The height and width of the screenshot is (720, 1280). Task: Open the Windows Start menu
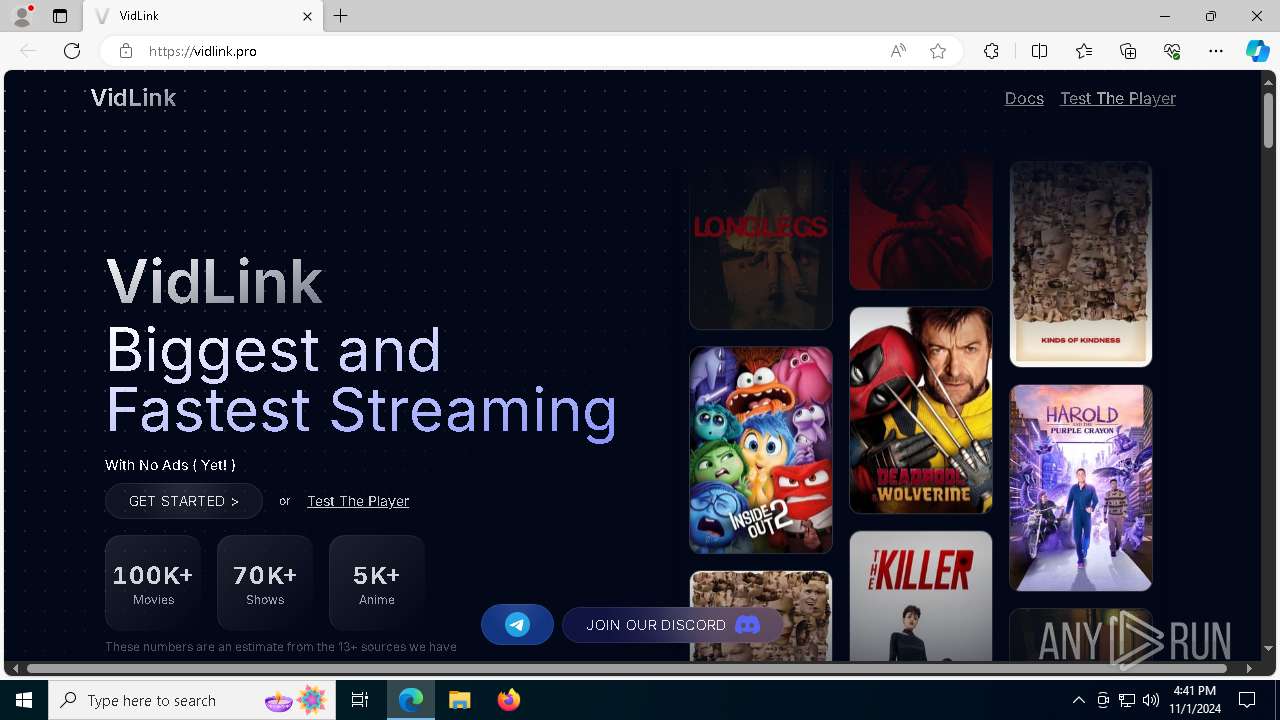(24, 700)
